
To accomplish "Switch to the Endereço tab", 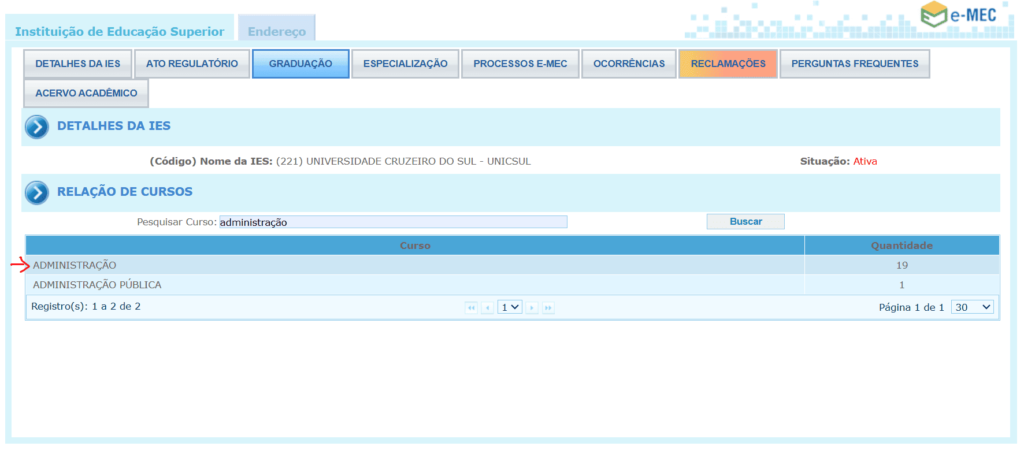I will tap(276, 31).
